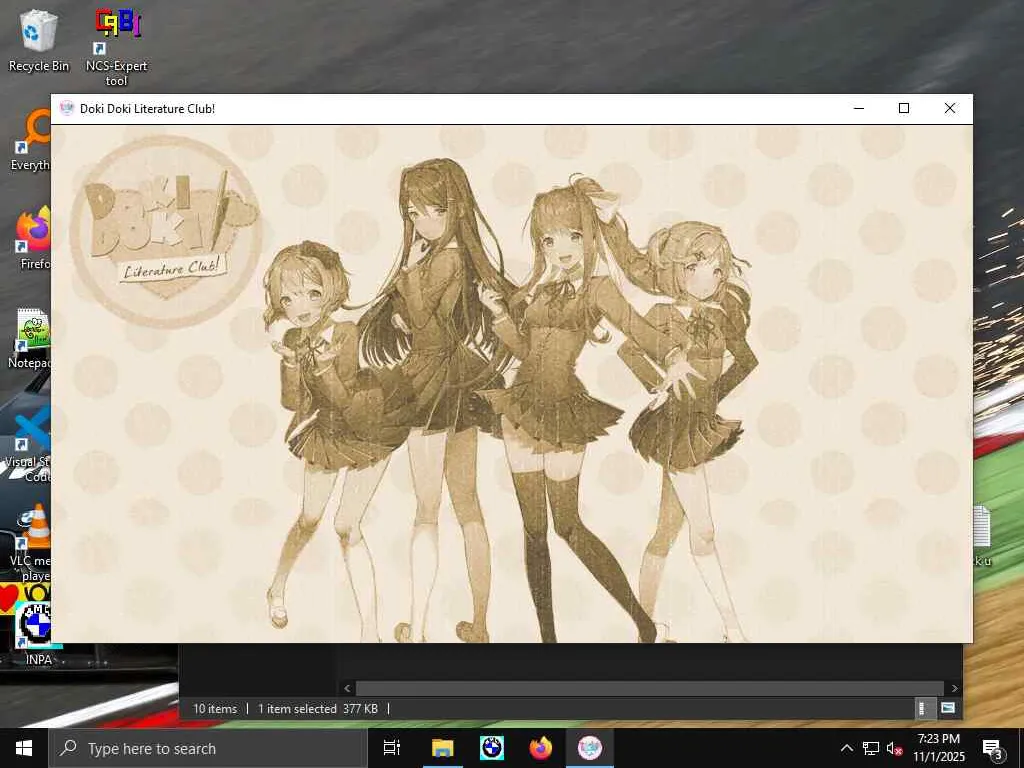Switch to File Explorer in the taskbar
The image size is (1024, 768).
(442, 748)
